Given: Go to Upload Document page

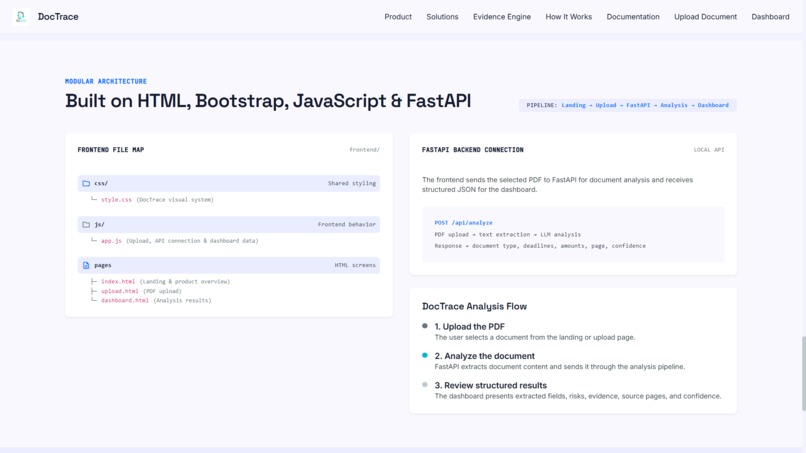Looking at the screenshot, I should [705, 16].
